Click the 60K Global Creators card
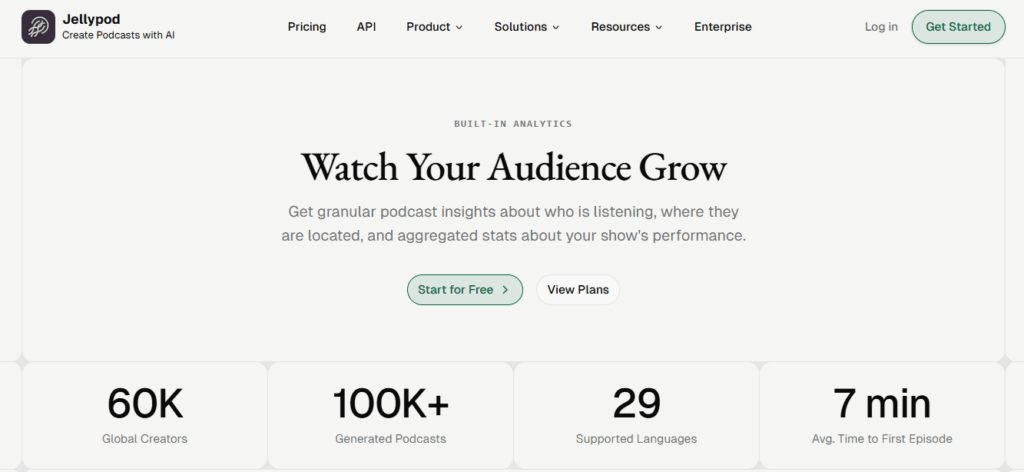The height and width of the screenshot is (472, 1024). (145, 415)
